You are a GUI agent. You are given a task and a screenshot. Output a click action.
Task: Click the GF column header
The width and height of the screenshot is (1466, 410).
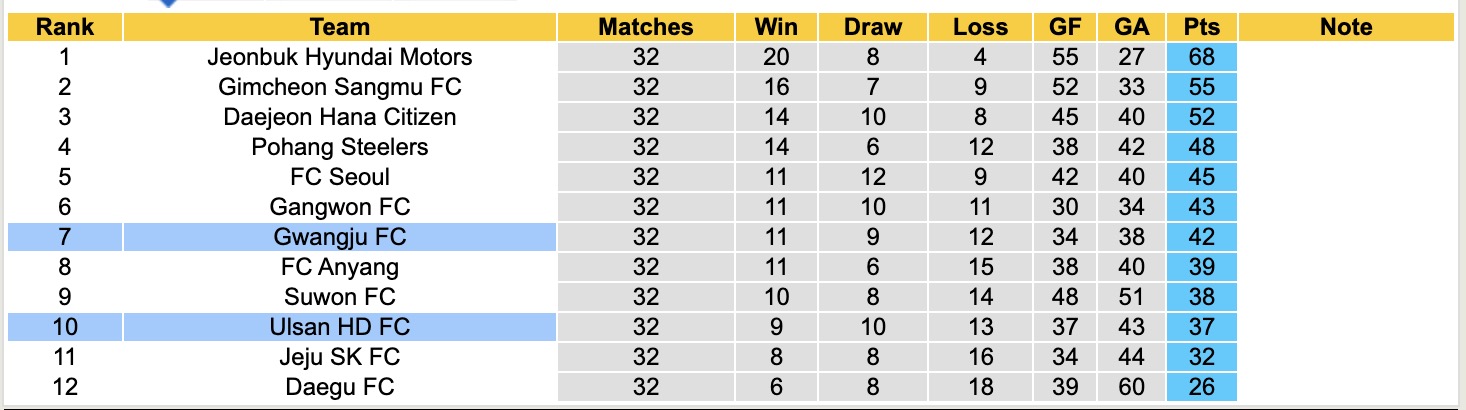(1065, 27)
